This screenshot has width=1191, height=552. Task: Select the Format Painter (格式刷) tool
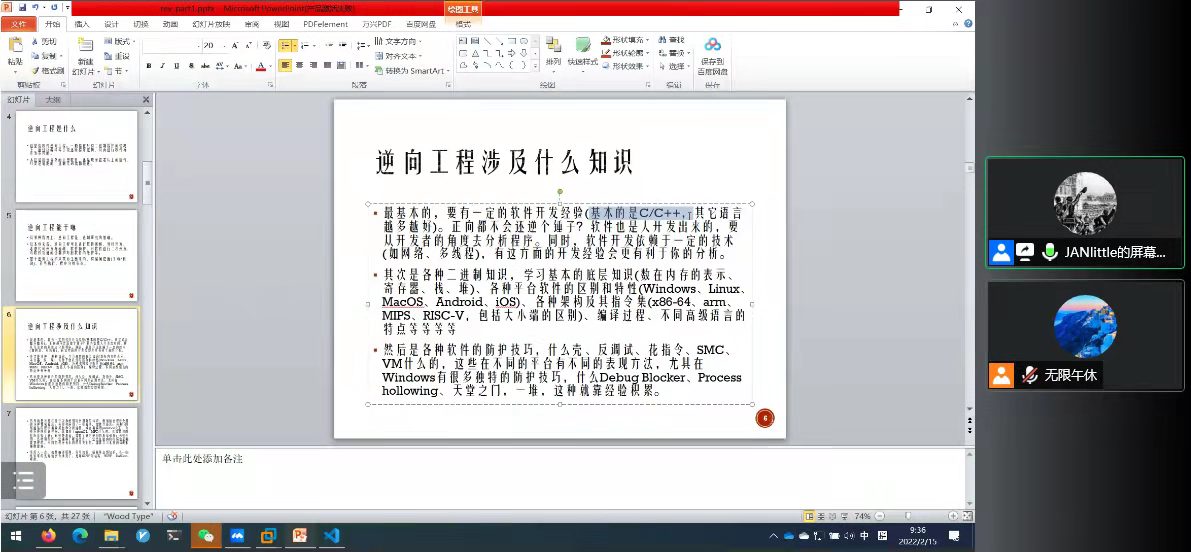[46, 71]
